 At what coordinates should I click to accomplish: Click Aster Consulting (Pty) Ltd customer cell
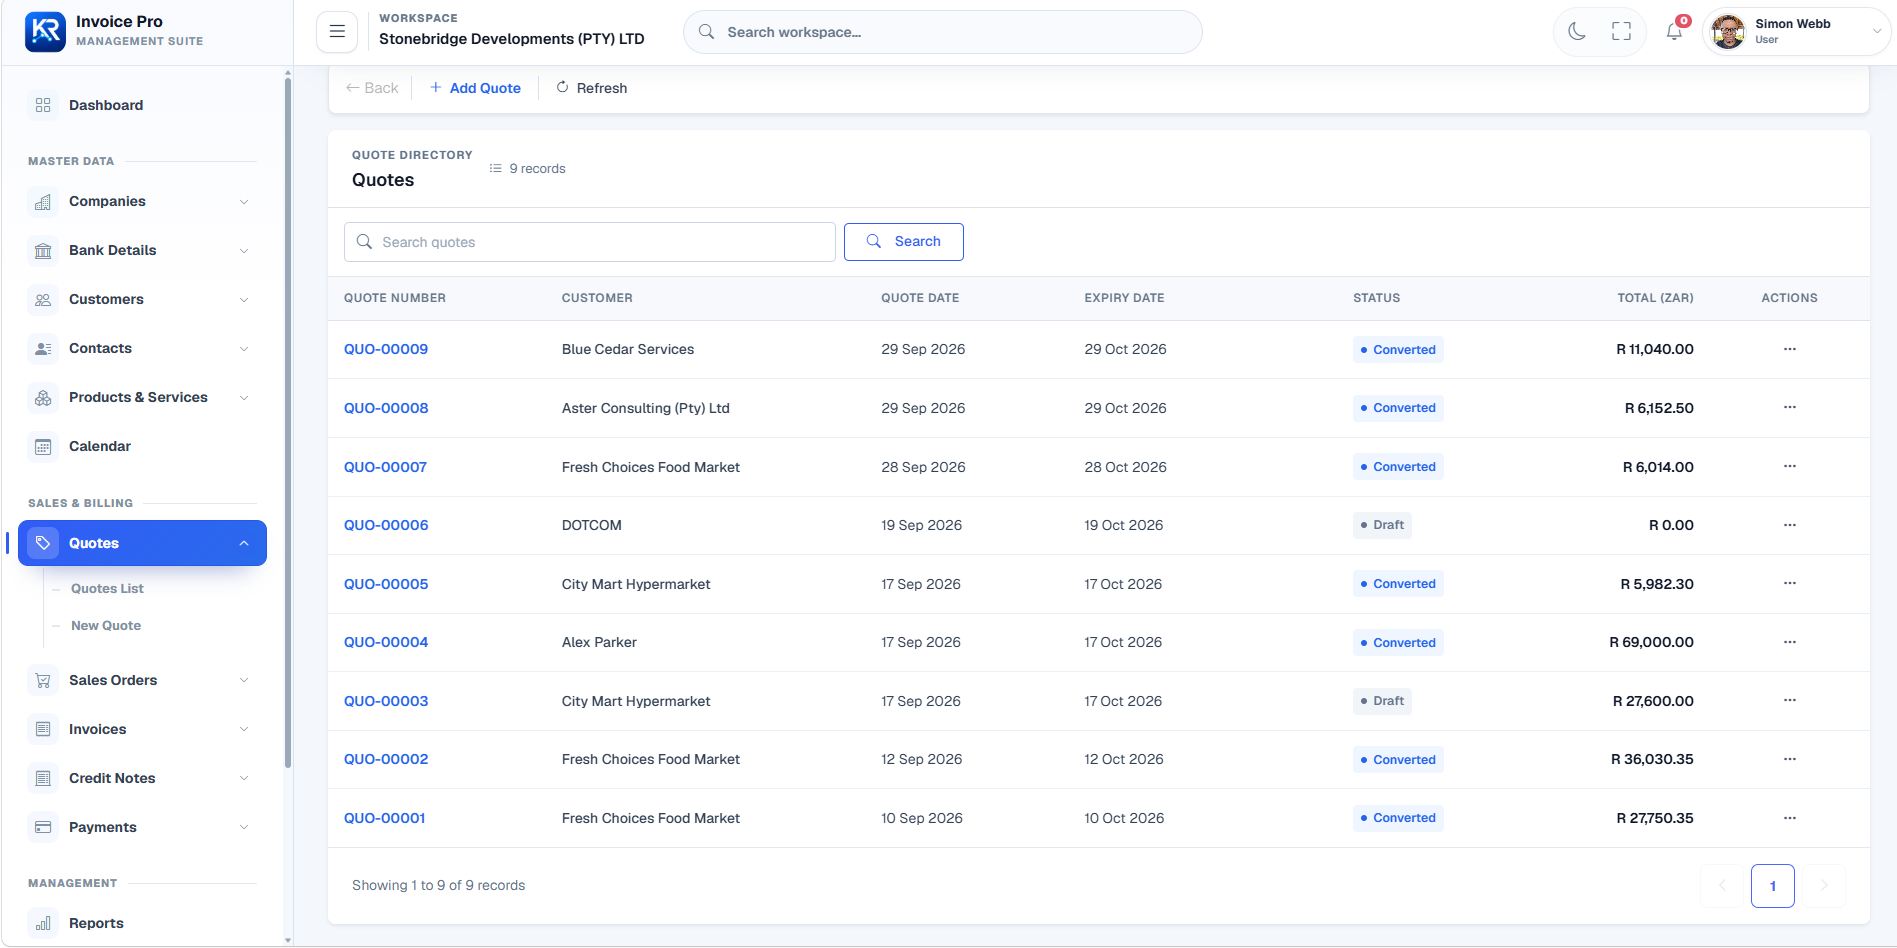click(x=646, y=408)
